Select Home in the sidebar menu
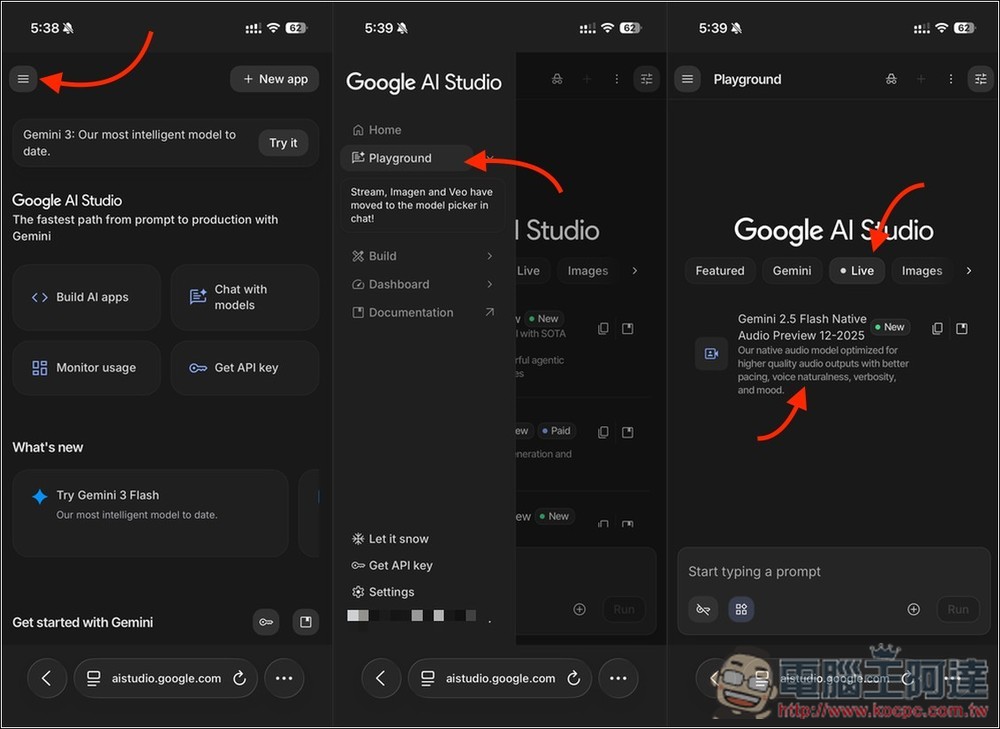Screen dimensions: 1000x729 [x=384, y=130]
